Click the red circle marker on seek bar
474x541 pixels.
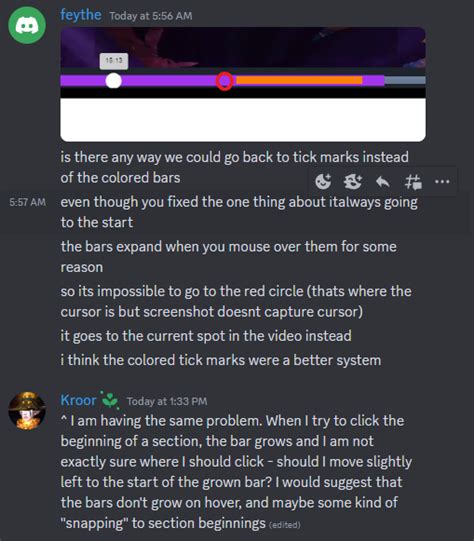tap(225, 81)
